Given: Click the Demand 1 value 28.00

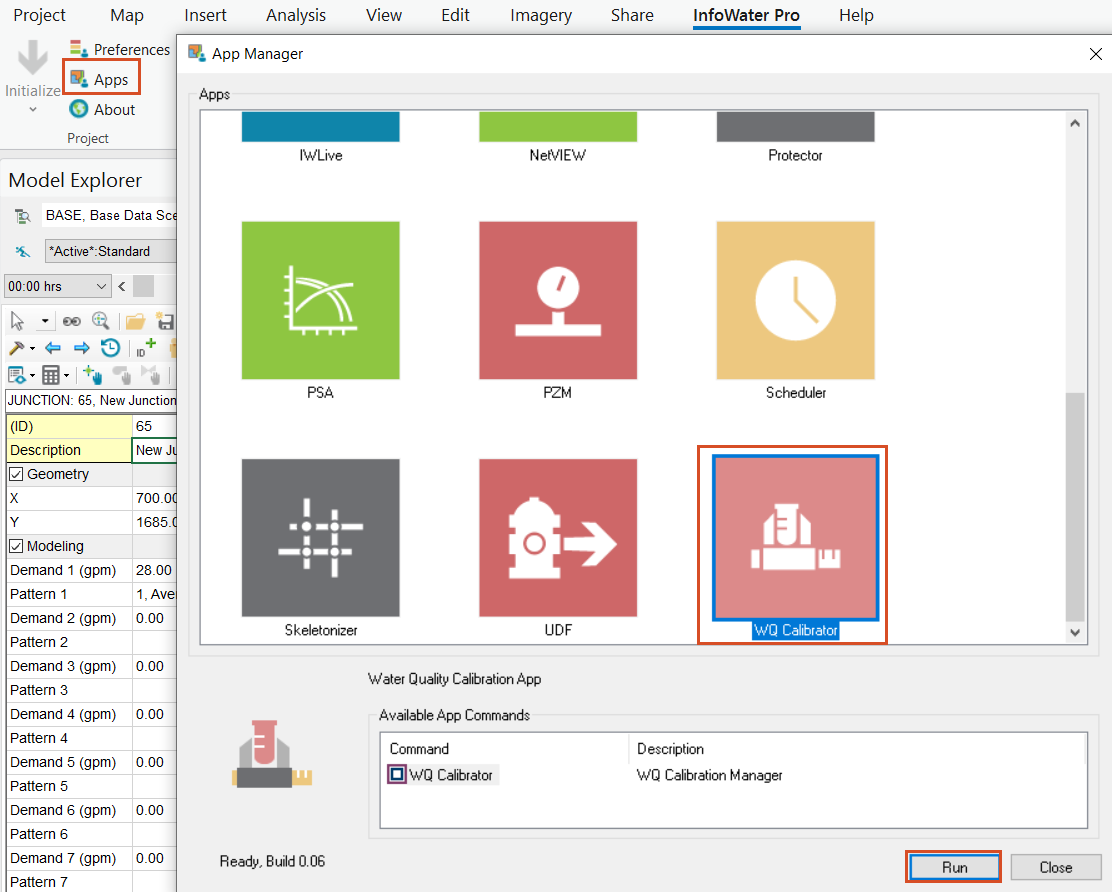Looking at the screenshot, I should [x=154, y=570].
